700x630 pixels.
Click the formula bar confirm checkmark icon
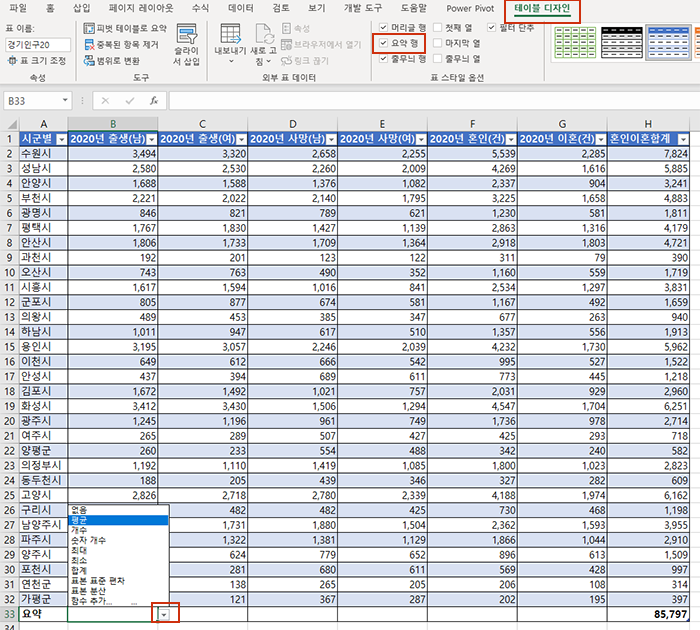pyautogui.click(x=130, y=101)
